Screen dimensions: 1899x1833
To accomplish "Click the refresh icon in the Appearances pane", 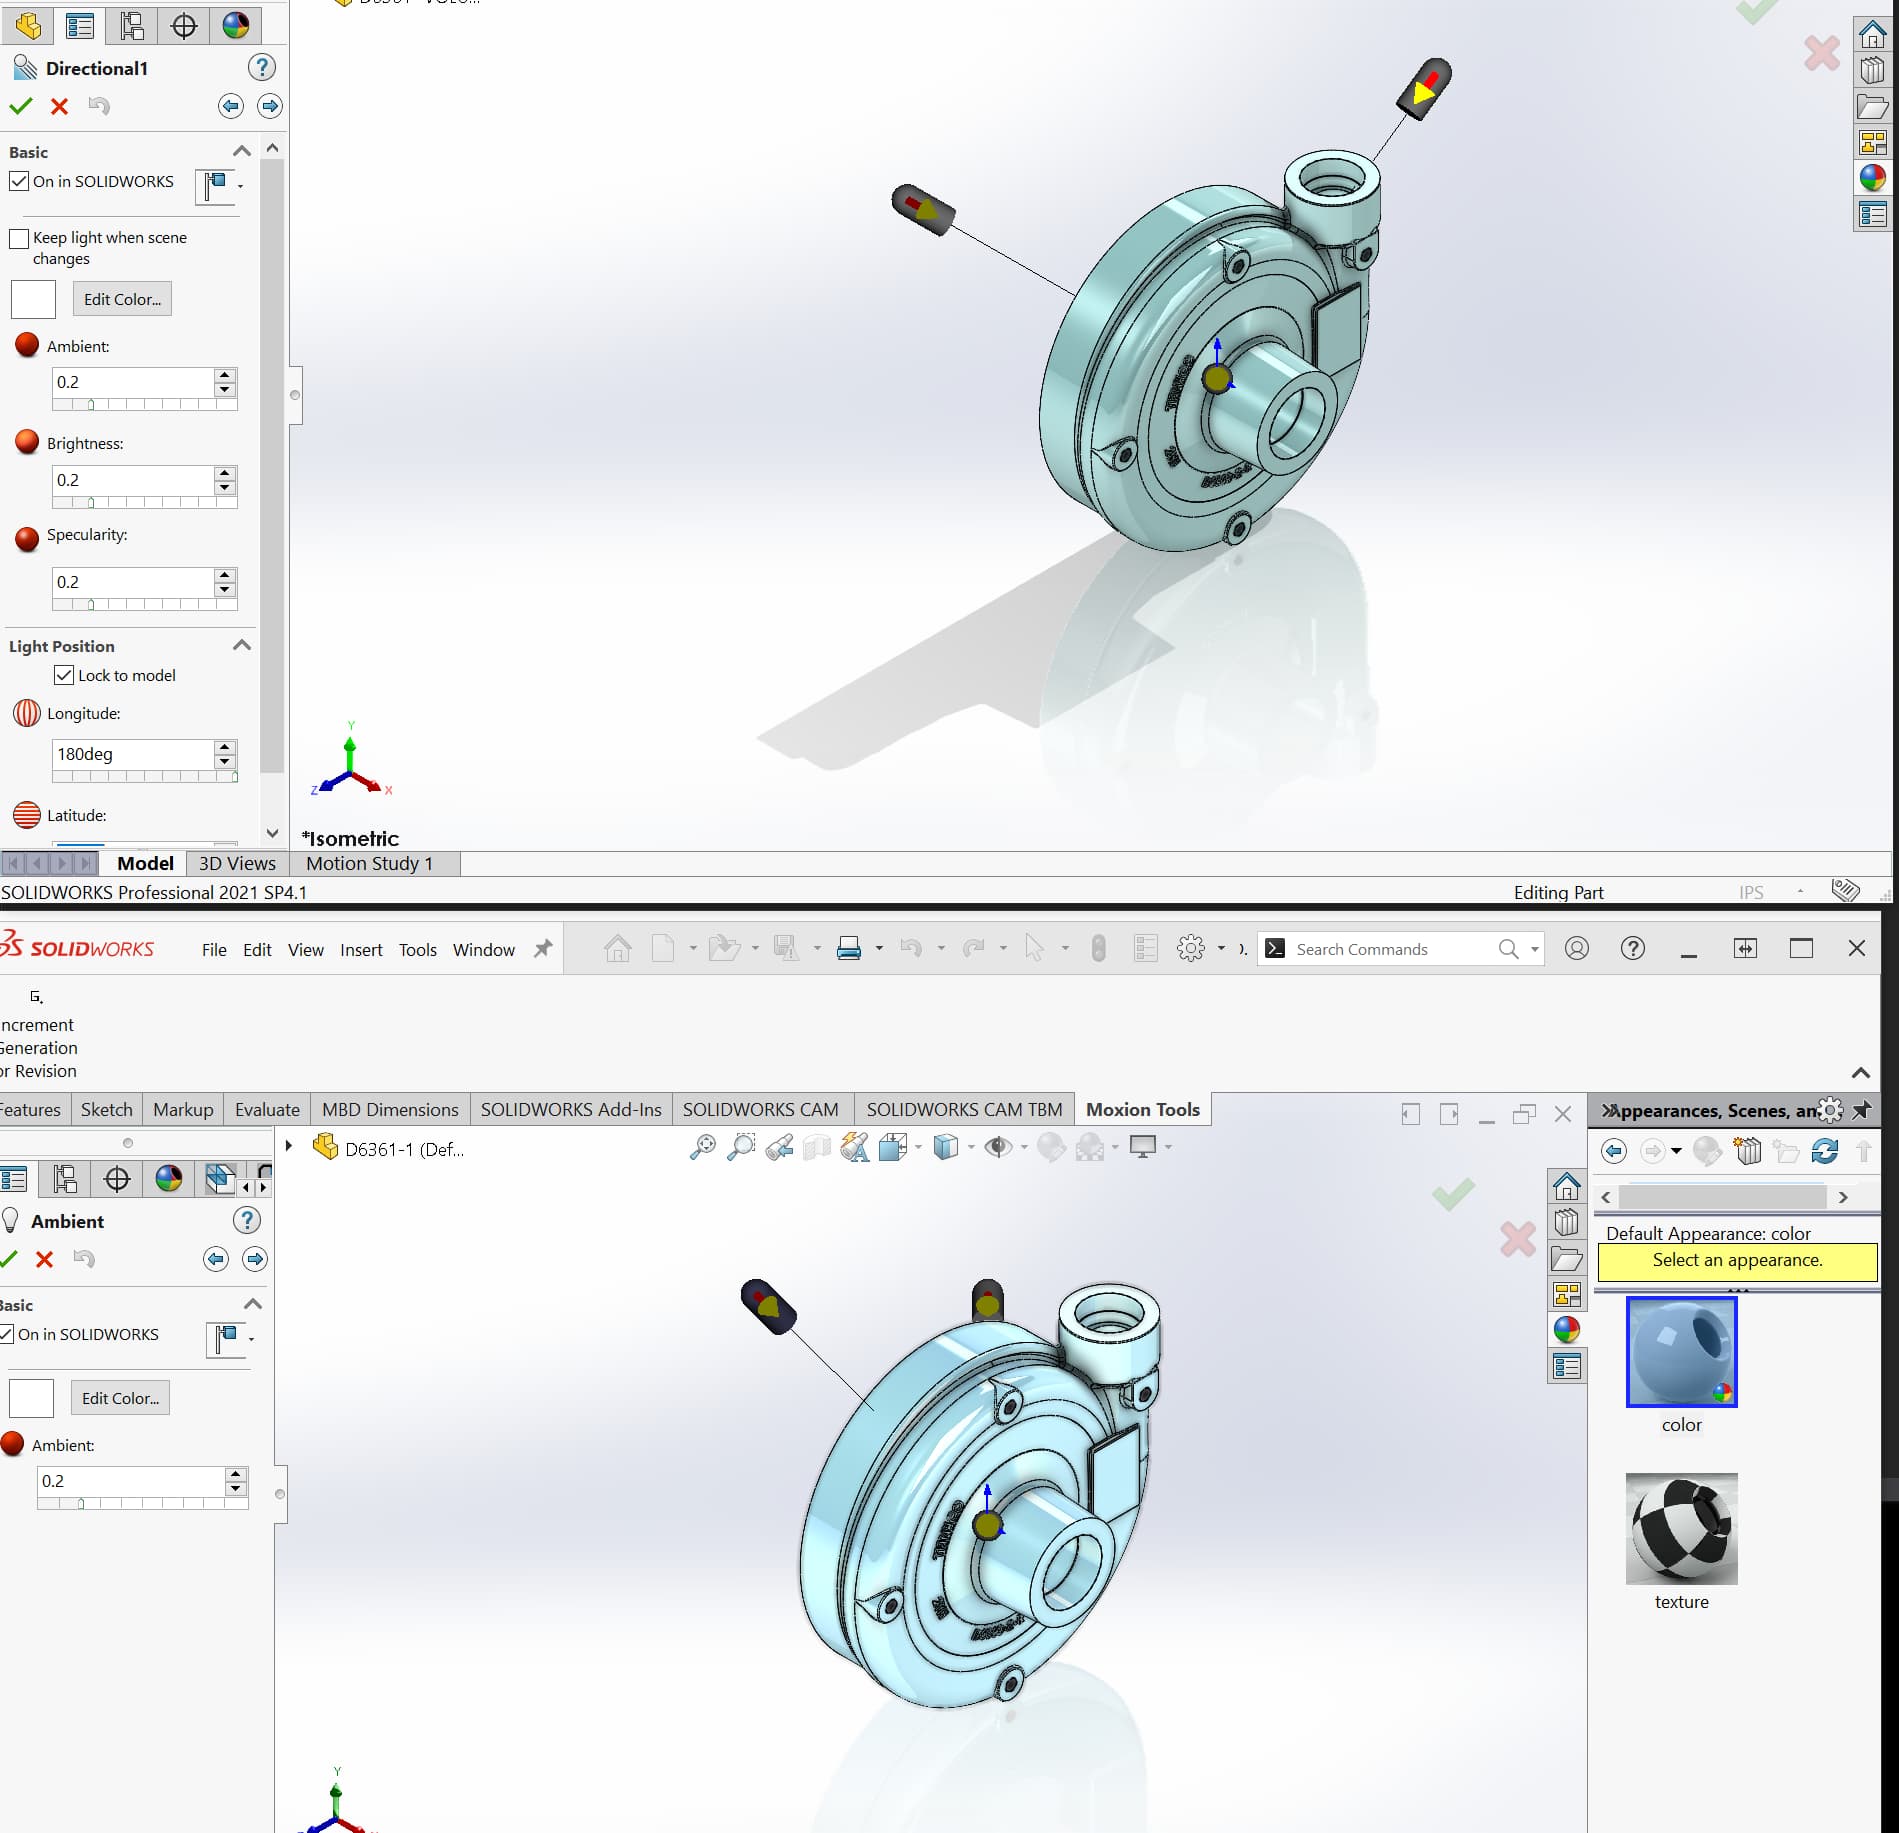I will [1824, 1151].
